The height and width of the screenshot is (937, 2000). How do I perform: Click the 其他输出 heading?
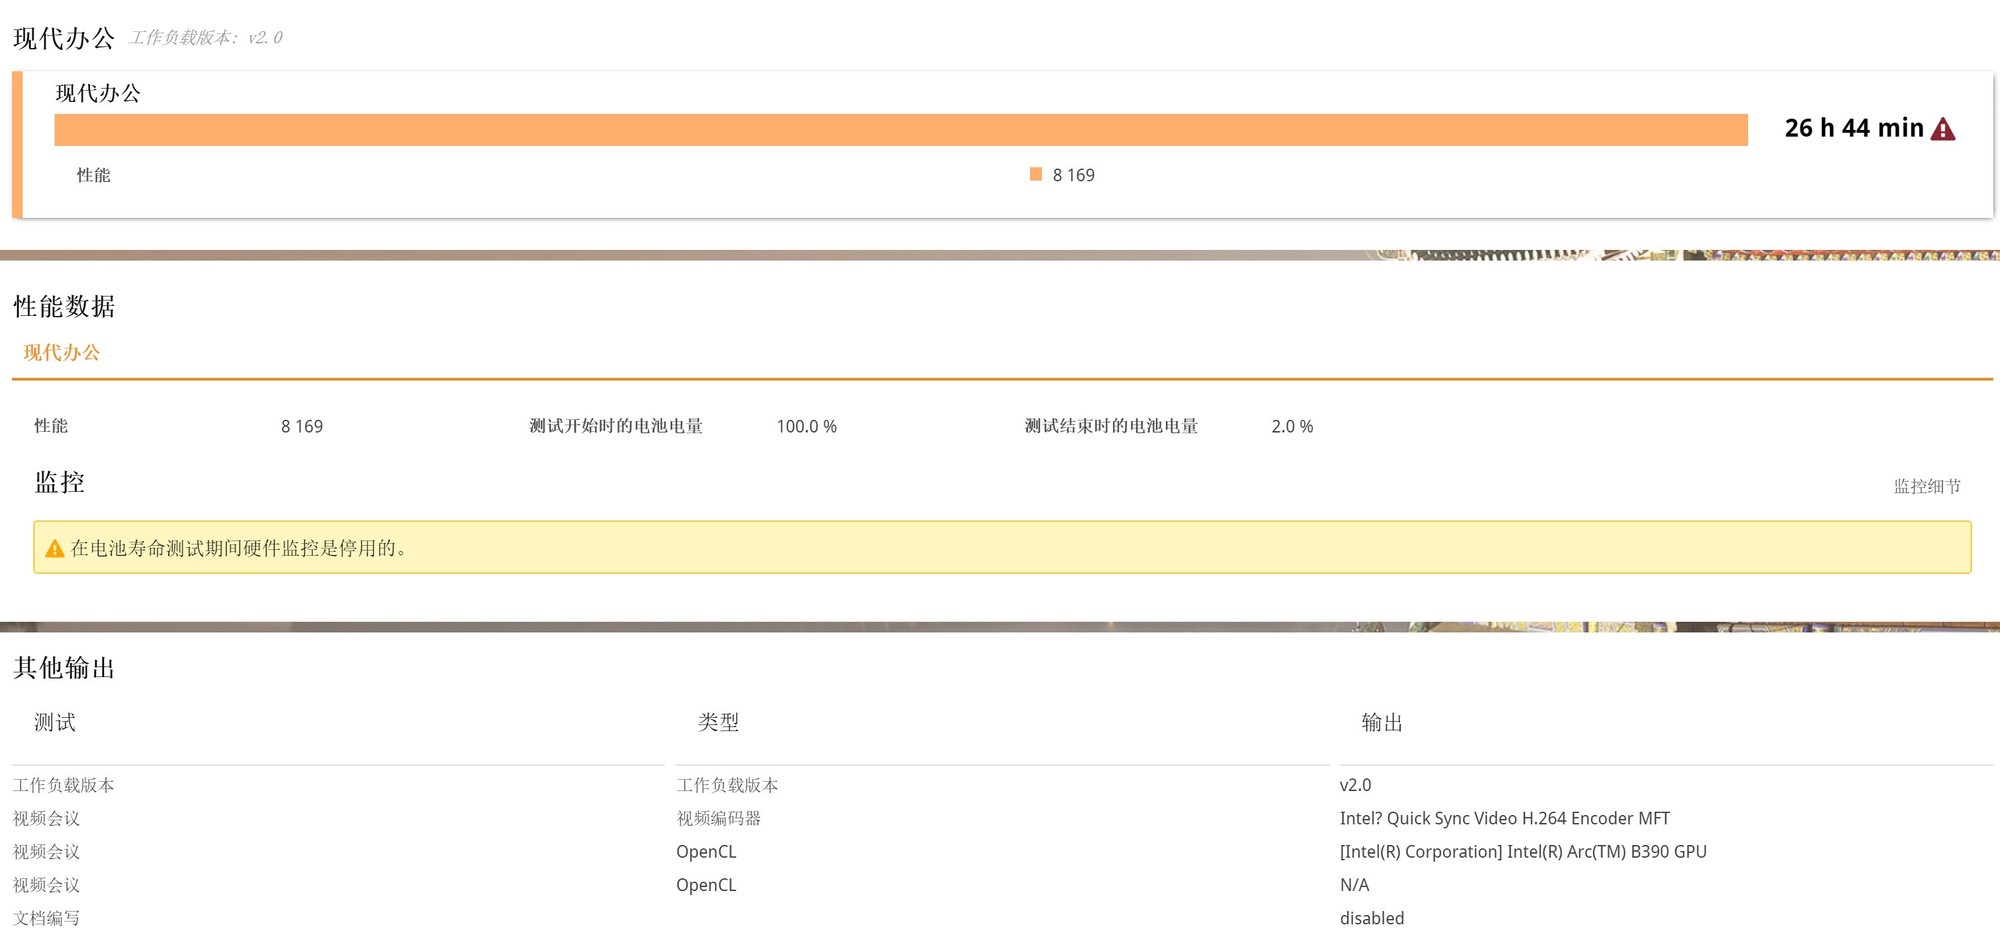(x=64, y=667)
